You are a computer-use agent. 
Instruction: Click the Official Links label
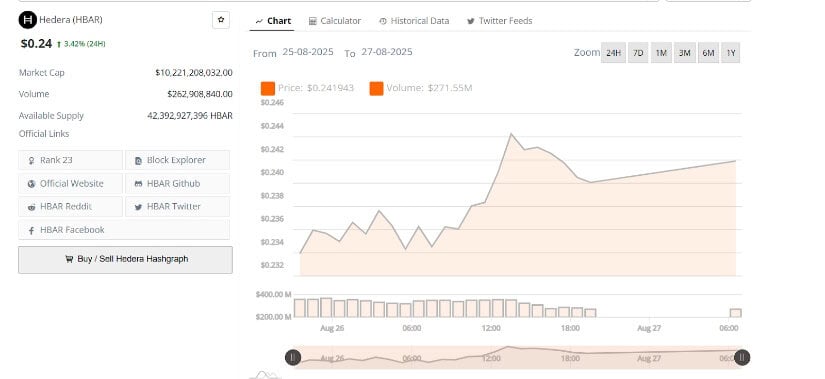coord(44,134)
